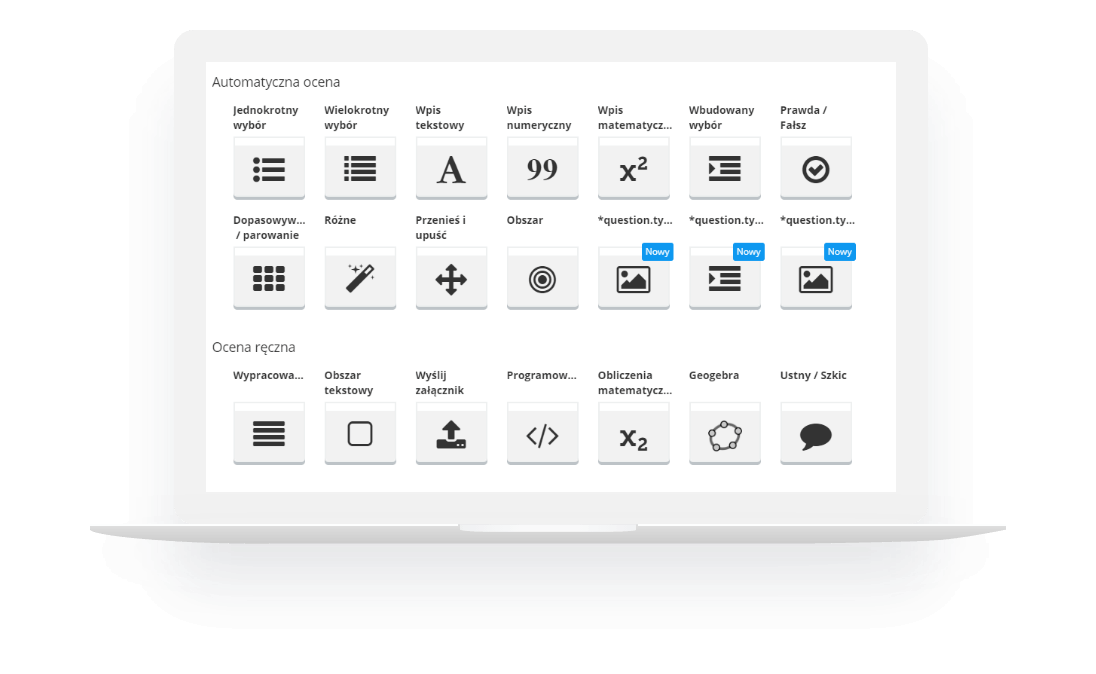Viewport: 1096px width, 674px height.
Task: Pick the Przenieś i upuść arrows icon
Action: click(x=451, y=279)
